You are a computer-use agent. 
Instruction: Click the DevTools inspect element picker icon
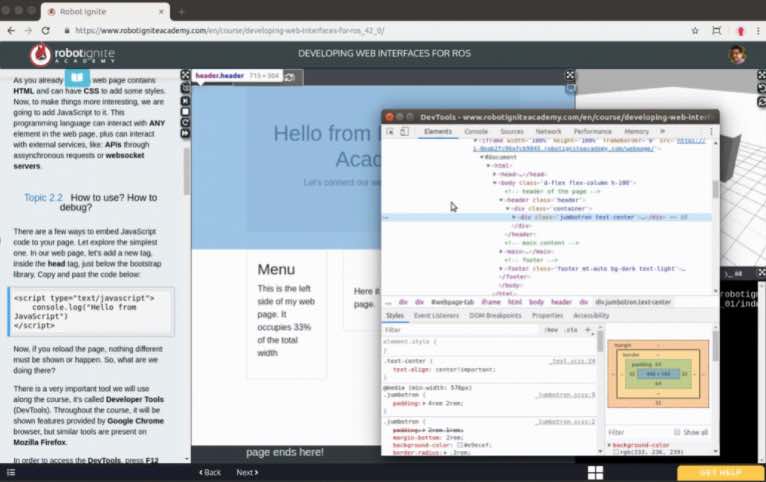[390, 131]
